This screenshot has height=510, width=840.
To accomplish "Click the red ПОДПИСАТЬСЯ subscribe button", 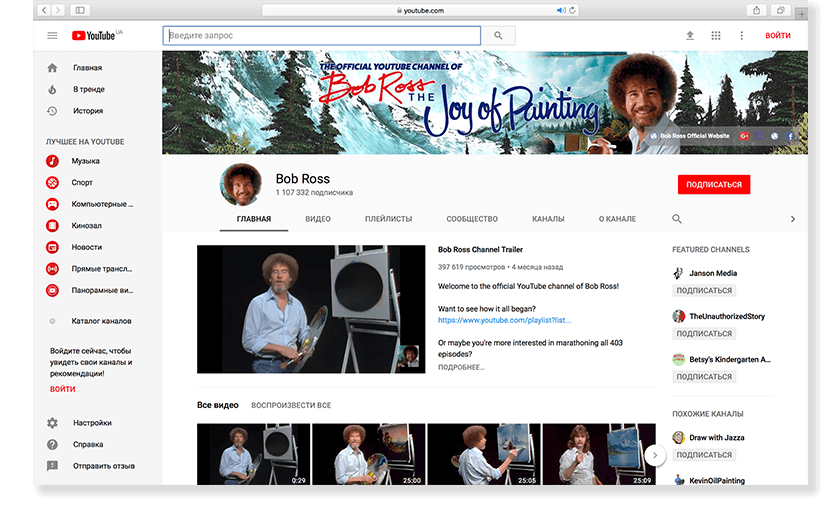I will (x=713, y=185).
